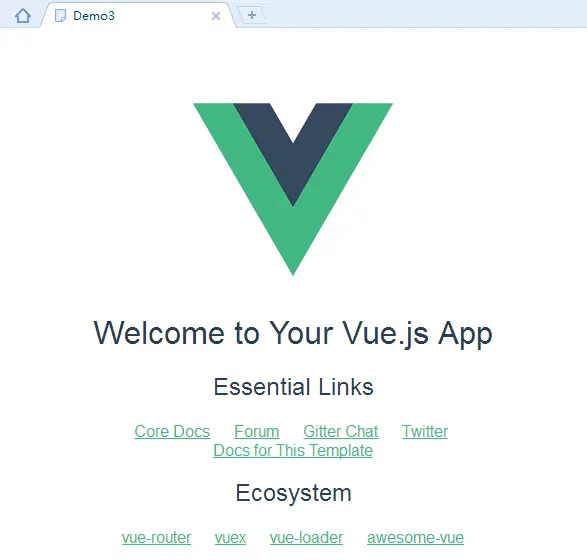
Task: Open Docs for This Template link
Action: 293,450
